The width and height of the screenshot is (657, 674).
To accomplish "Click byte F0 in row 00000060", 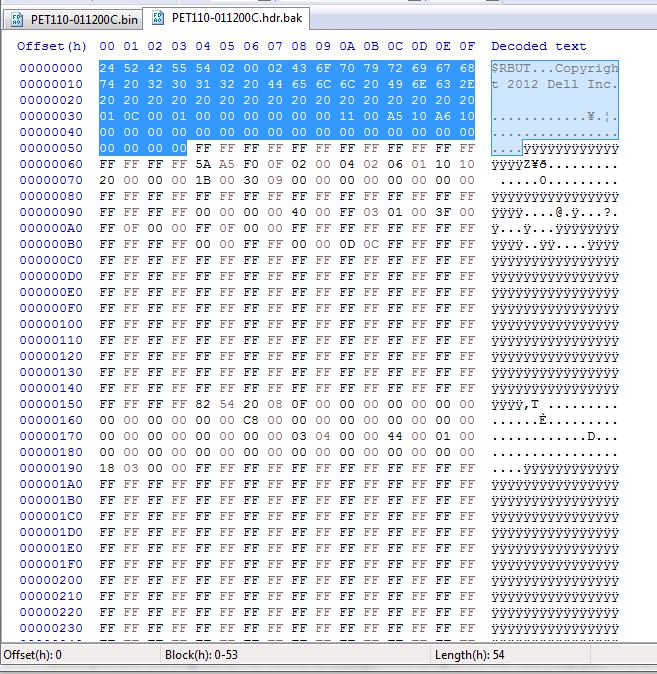I will tap(251, 164).
